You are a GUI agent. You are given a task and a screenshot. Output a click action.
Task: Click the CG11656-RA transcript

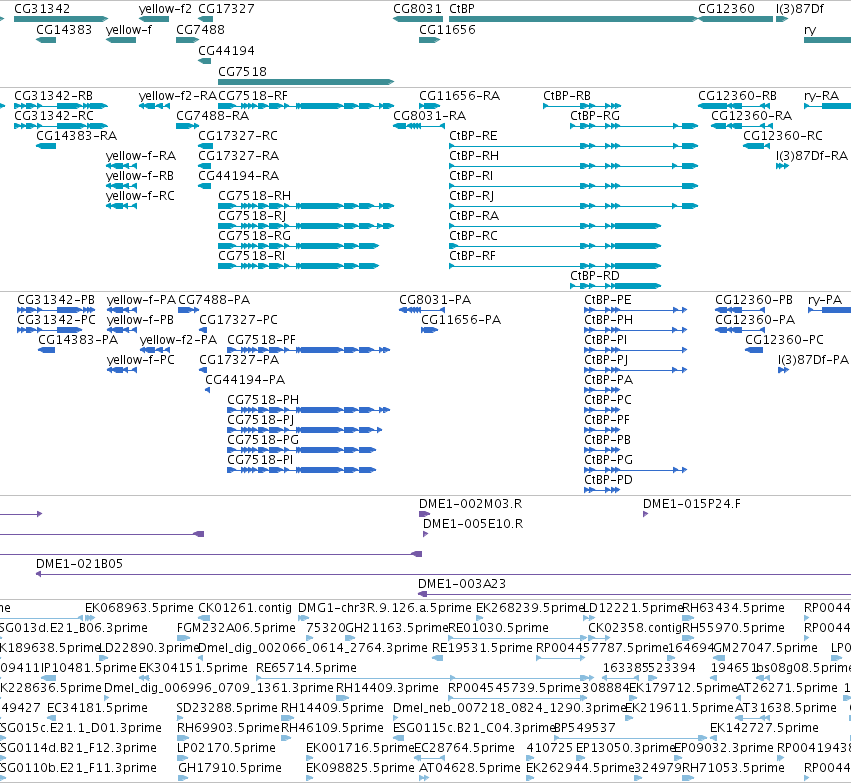[429, 106]
